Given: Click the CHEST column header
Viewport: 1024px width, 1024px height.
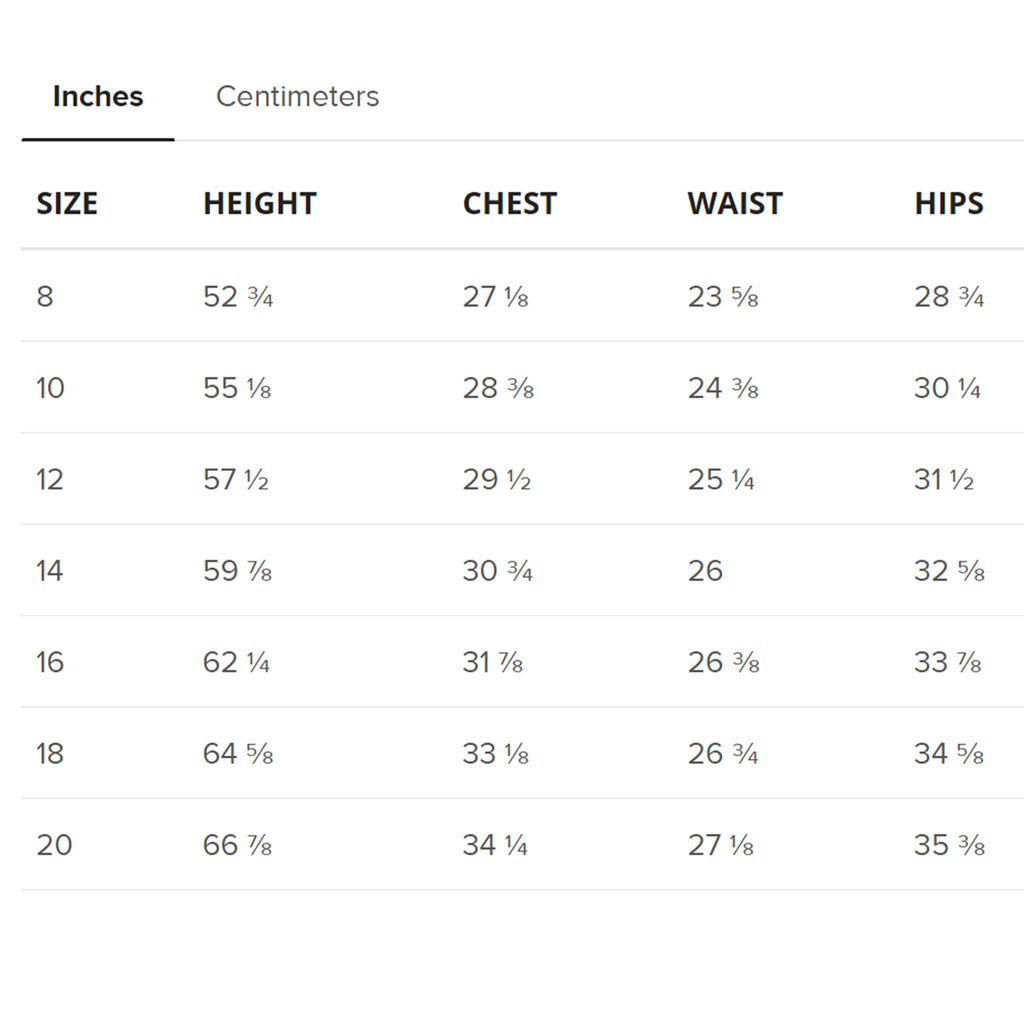Looking at the screenshot, I should point(510,203).
